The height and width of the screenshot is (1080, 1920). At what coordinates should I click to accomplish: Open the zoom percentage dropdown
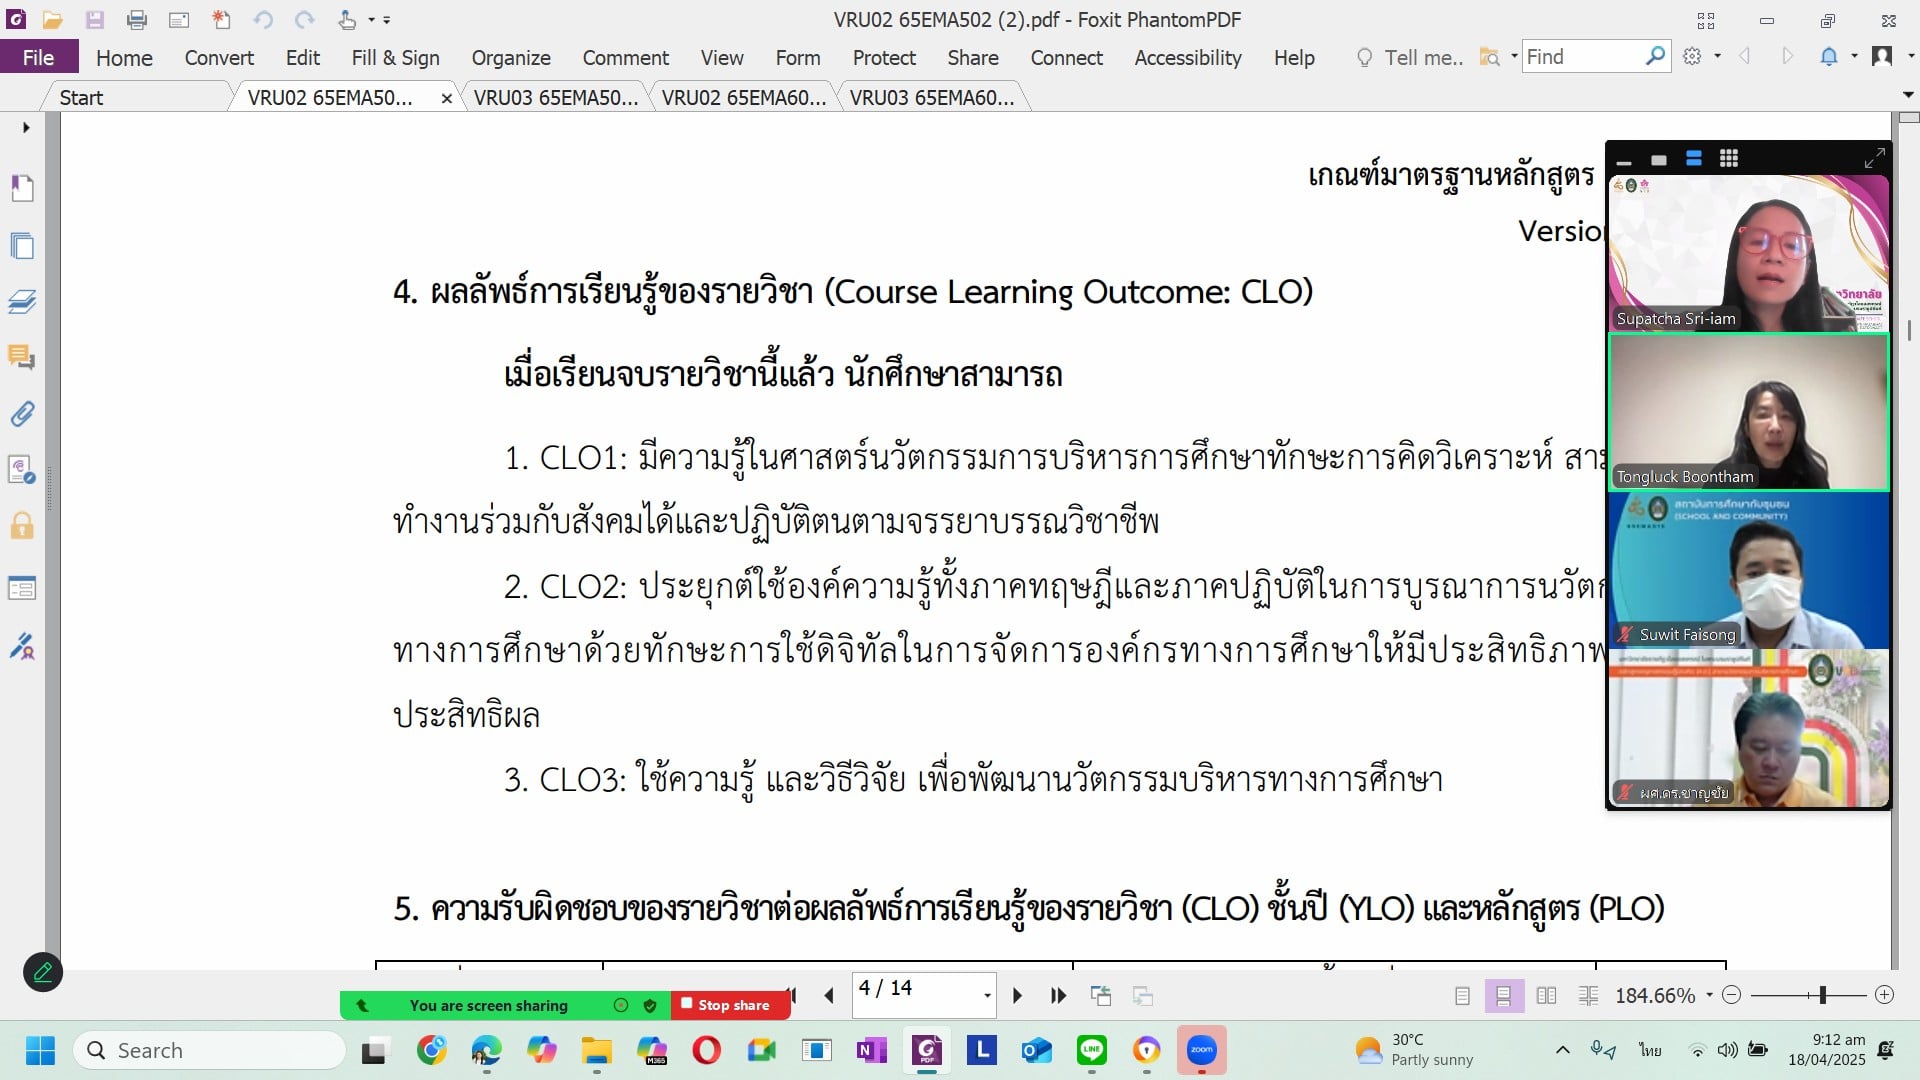(1710, 996)
